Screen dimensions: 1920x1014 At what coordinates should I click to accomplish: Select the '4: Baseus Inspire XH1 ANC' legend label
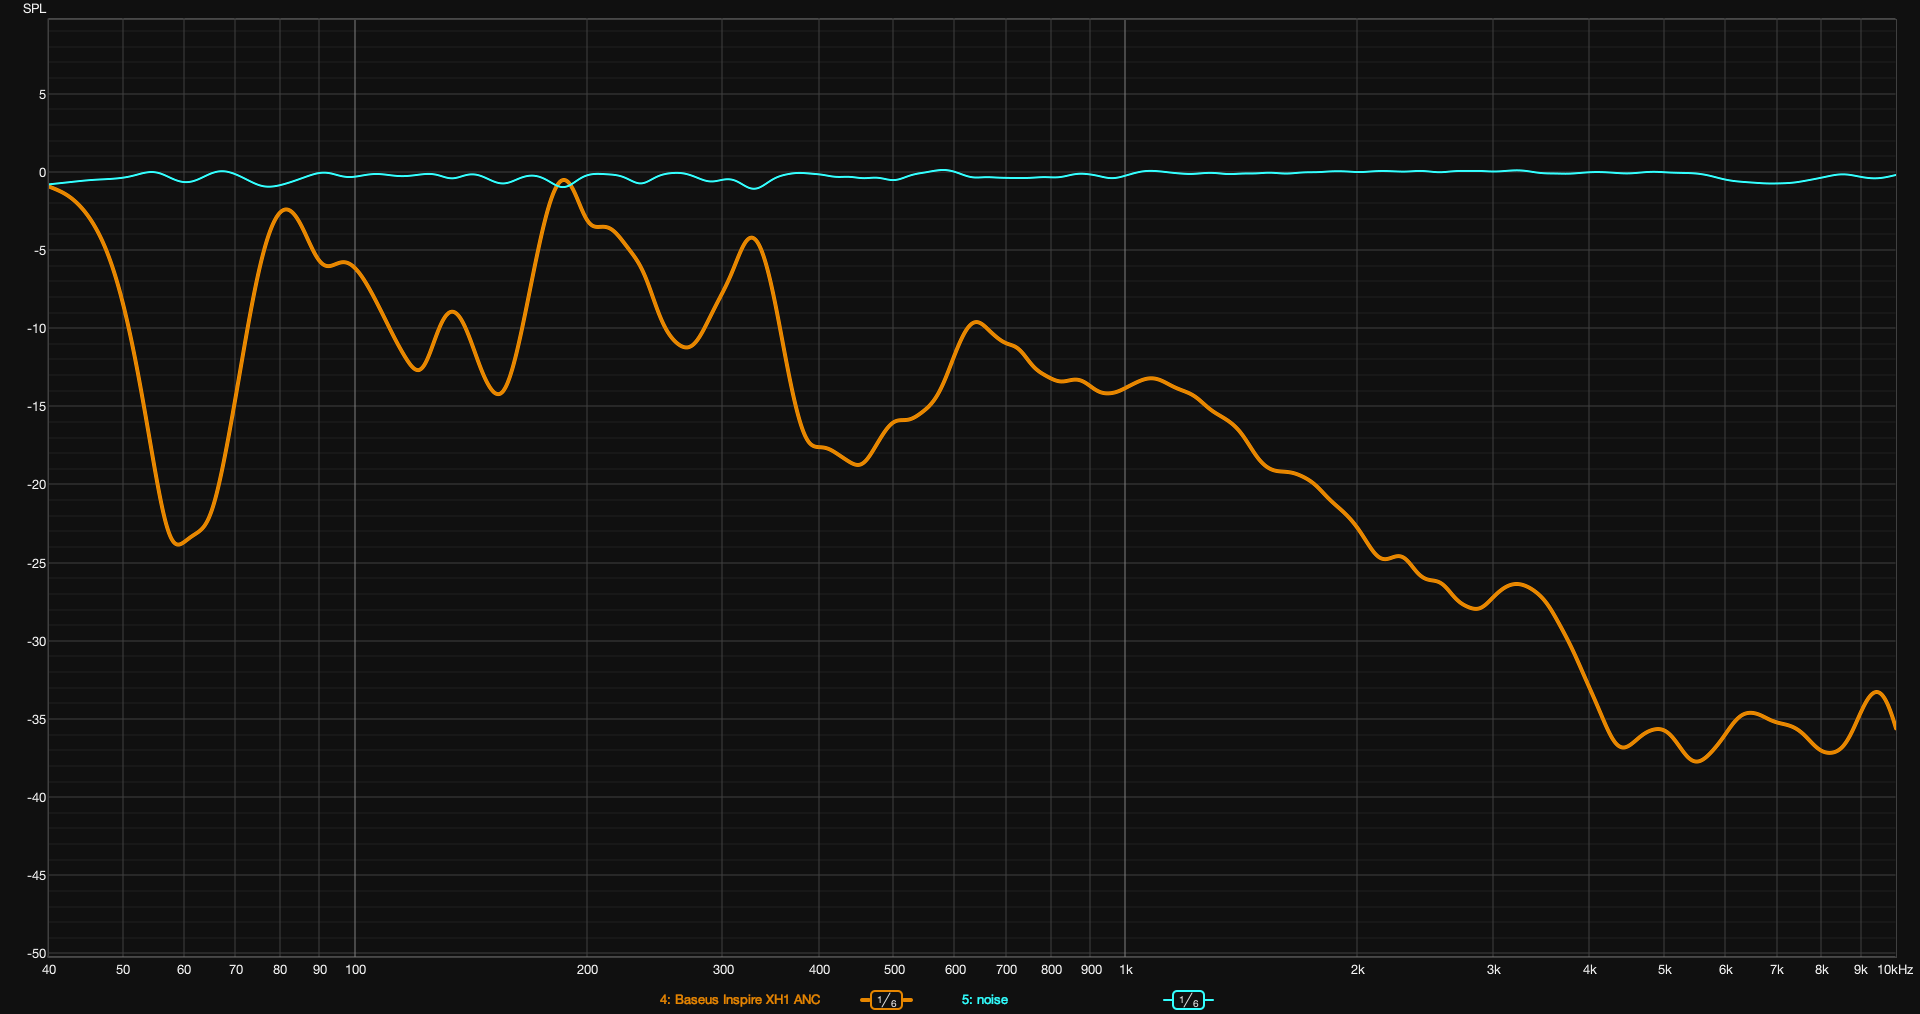click(x=740, y=1000)
